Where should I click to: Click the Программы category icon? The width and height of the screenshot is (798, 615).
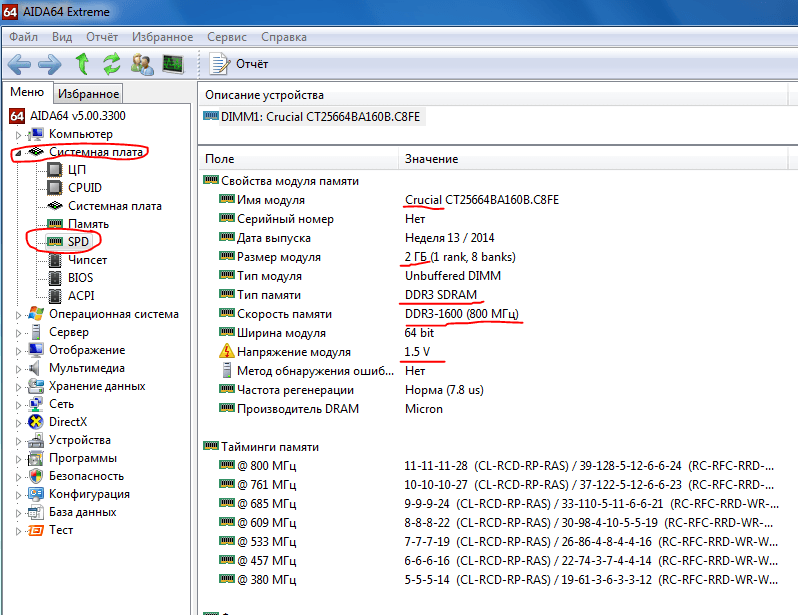[36, 458]
